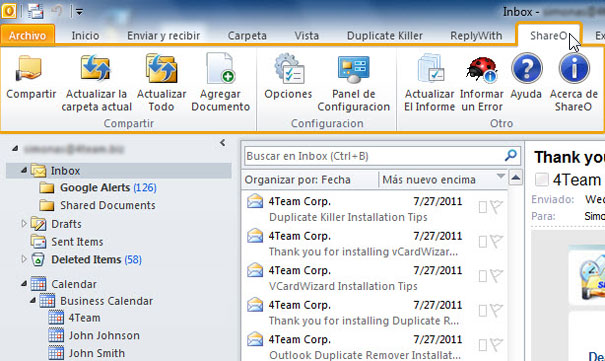Toggle category box of Thank you for installing vCardWizar email
This screenshot has width=605, height=361.
pos(483,242)
